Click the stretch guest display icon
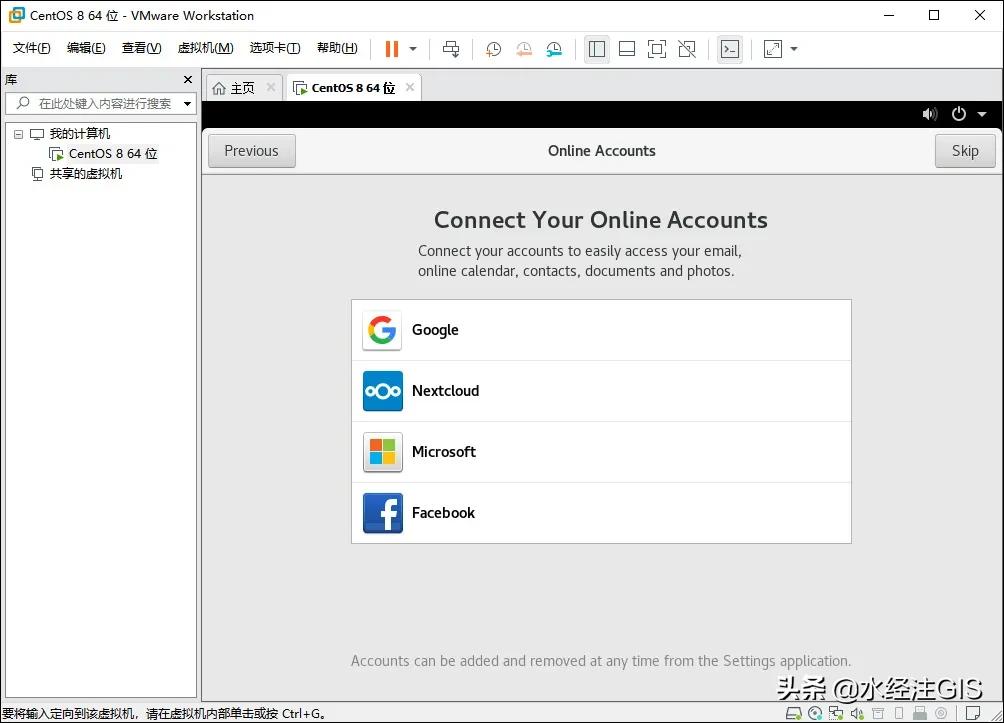The image size is (1004, 723). pos(773,49)
